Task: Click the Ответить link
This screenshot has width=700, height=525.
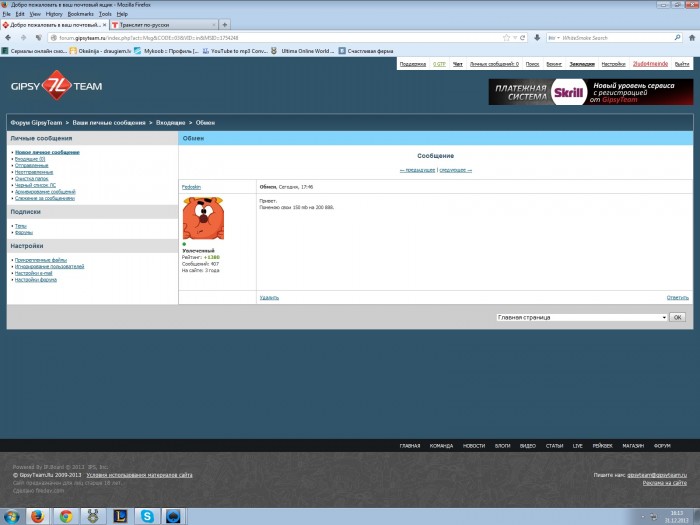Action: click(678, 298)
